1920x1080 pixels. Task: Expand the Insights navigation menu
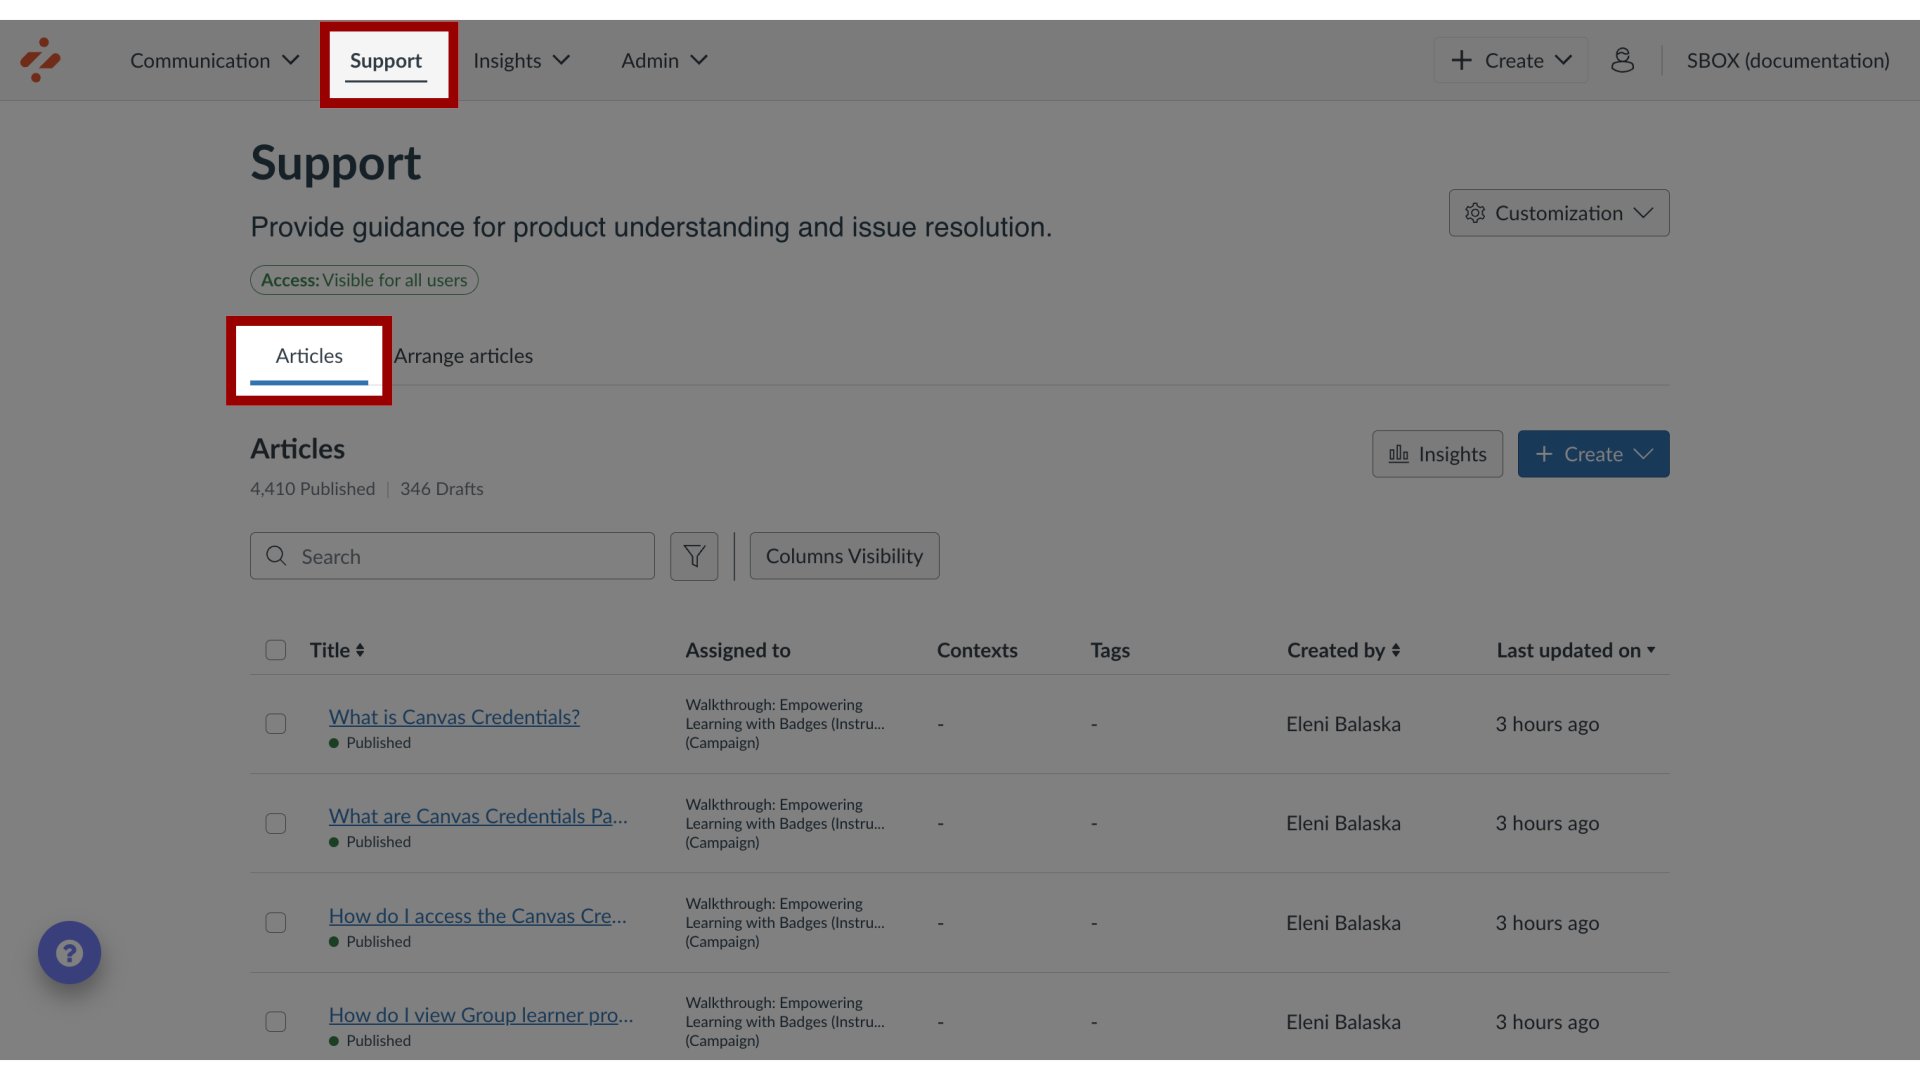point(521,60)
